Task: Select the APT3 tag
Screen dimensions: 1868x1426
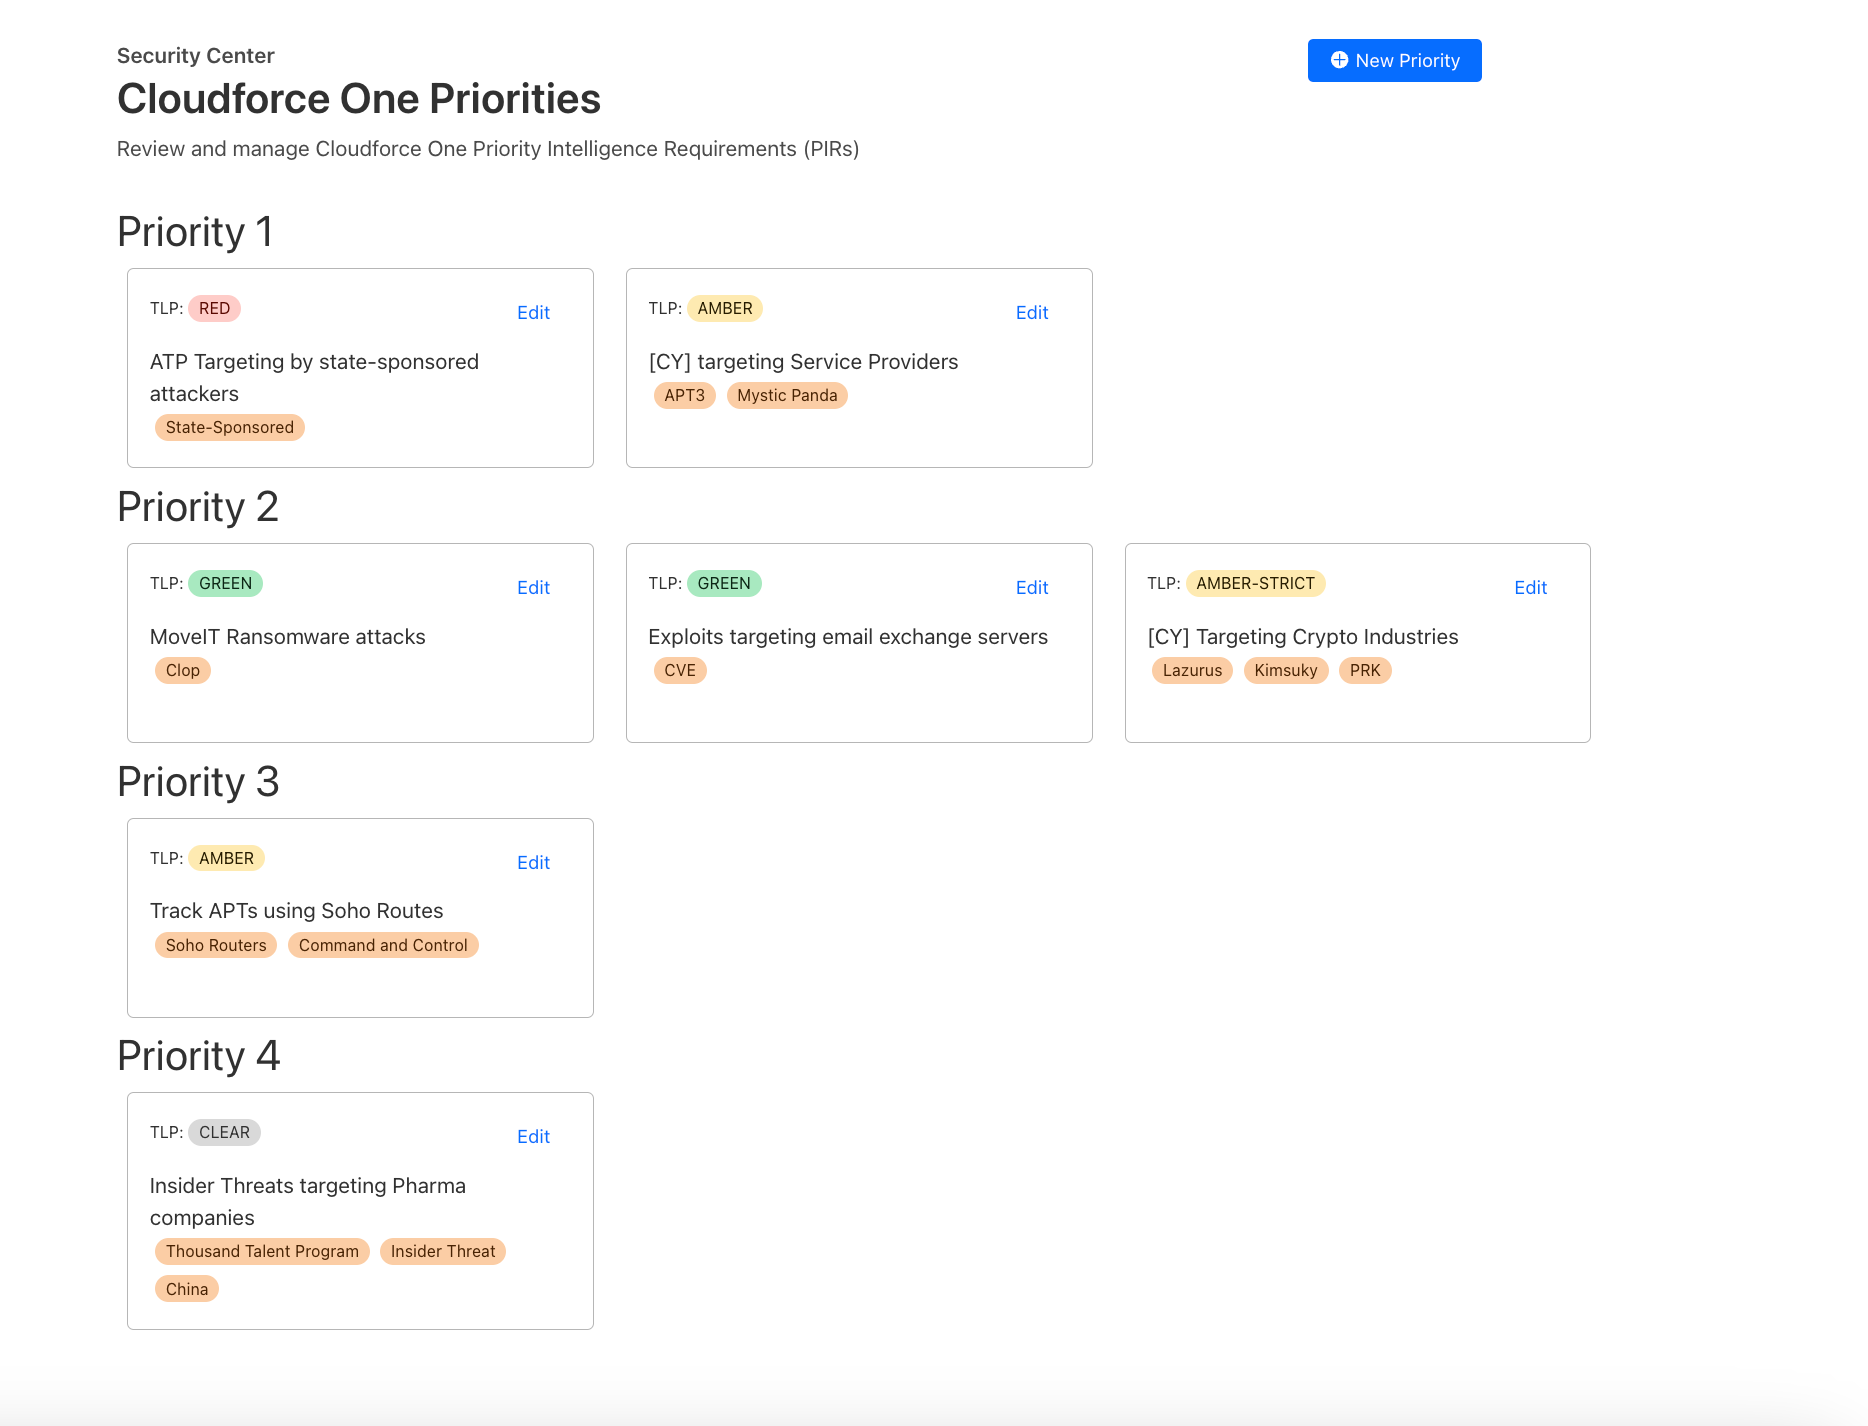Action: (685, 395)
